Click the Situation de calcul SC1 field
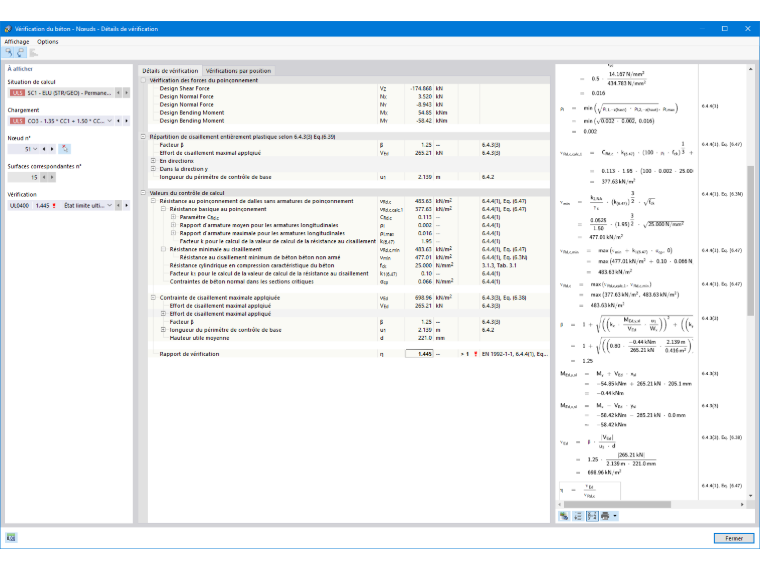The image size is (760, 570). pyautogui.click(x=61, y=93)
